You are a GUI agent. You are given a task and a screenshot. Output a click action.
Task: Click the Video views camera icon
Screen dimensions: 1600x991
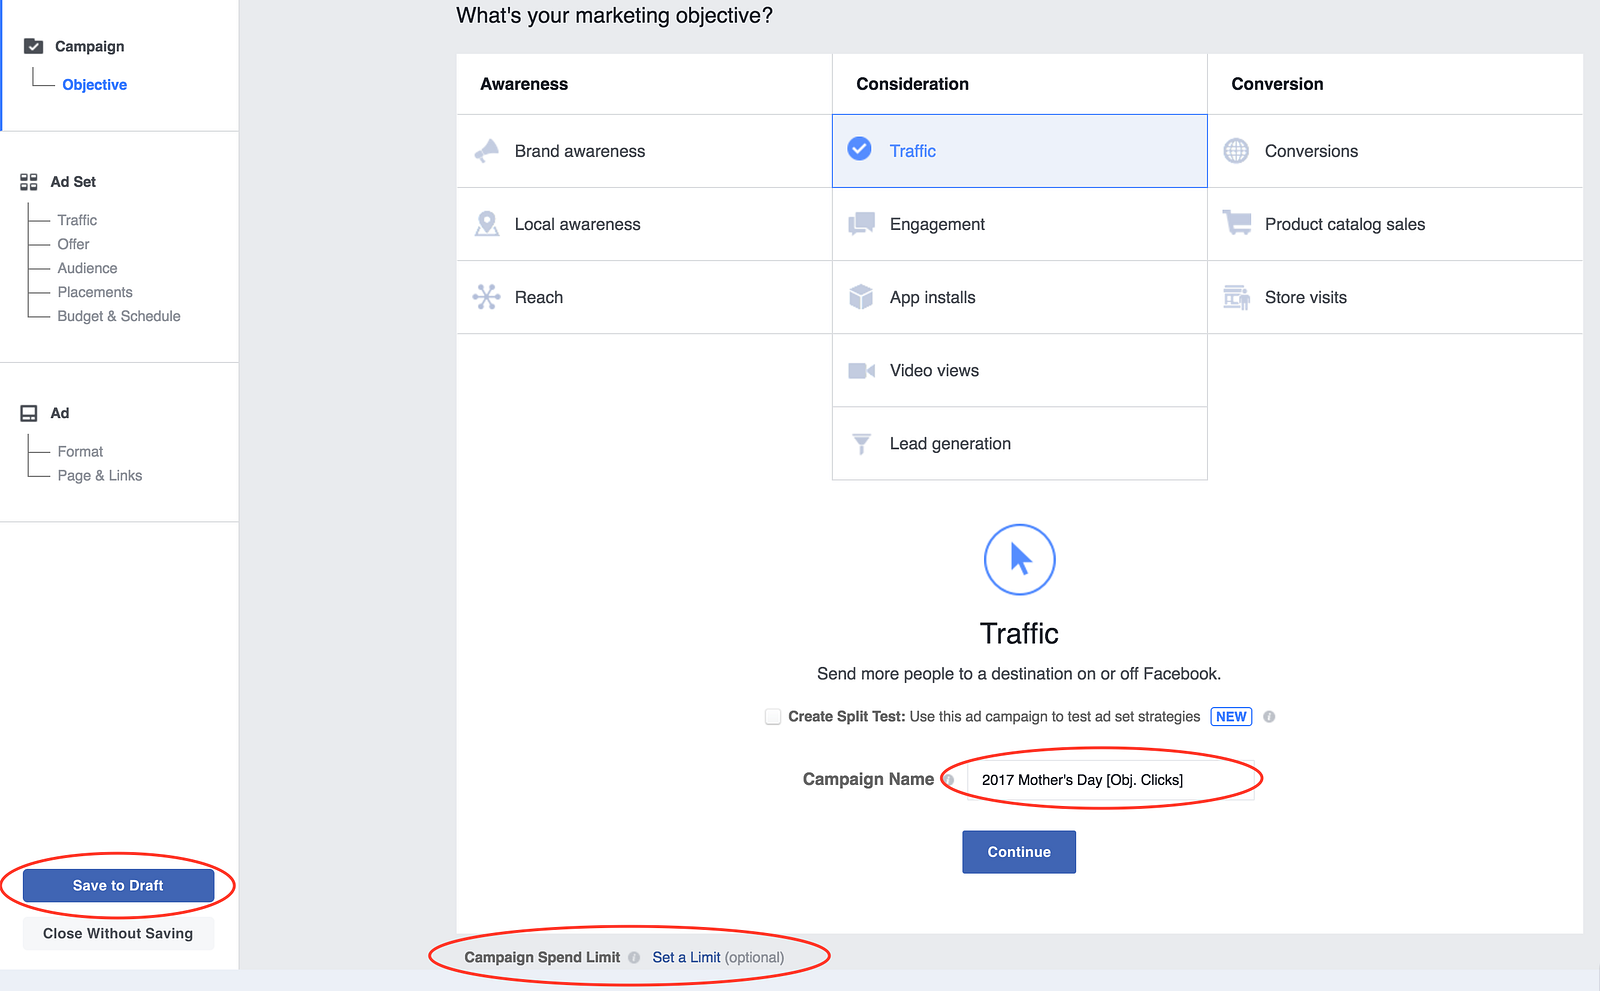861,371
